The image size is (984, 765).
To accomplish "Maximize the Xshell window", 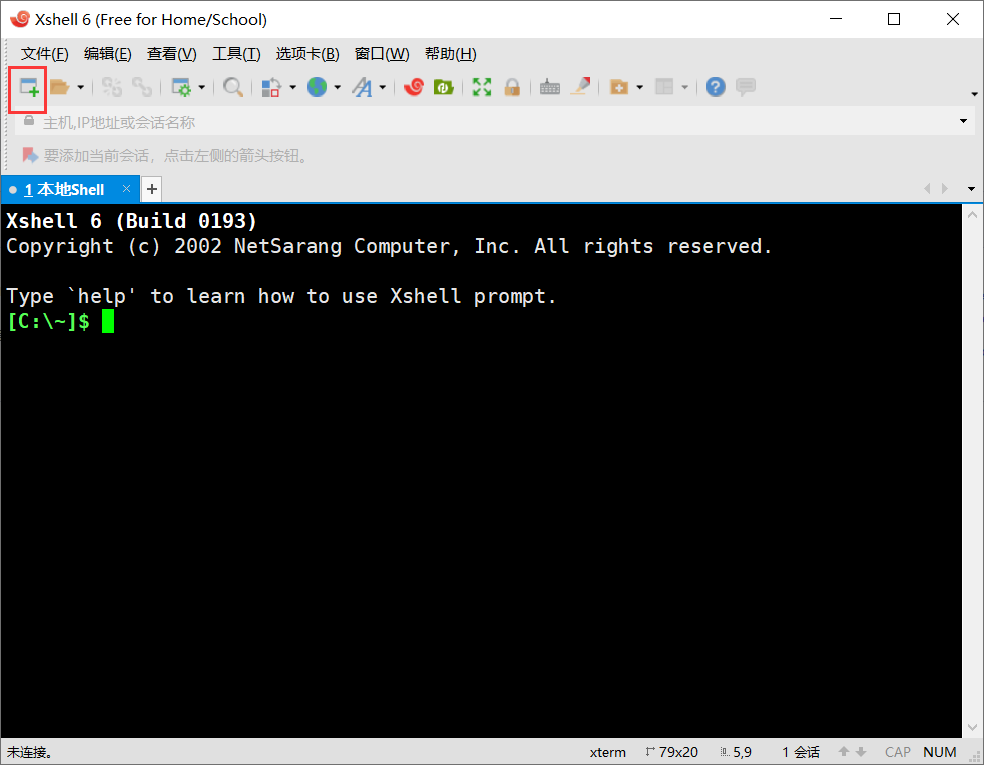I will coord(894,19).
